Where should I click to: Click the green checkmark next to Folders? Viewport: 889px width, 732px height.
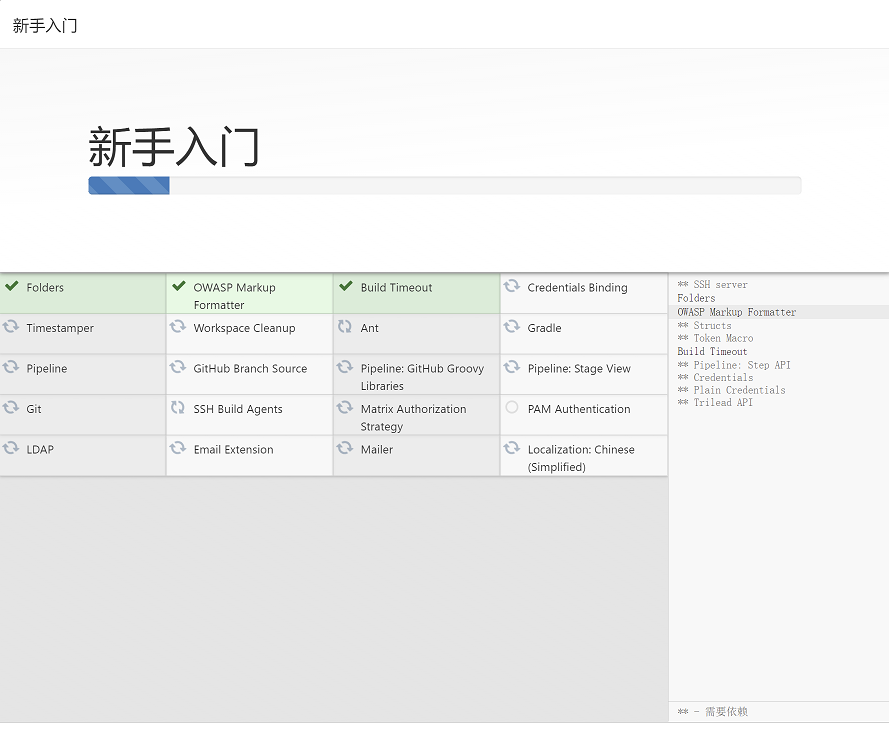12,286
